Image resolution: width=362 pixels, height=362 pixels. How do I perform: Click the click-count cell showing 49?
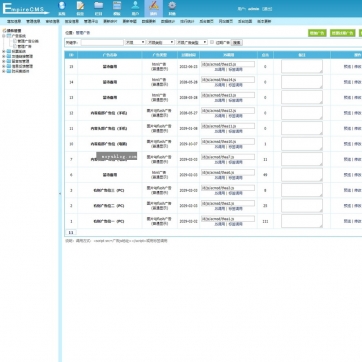(x=265, y=175)
